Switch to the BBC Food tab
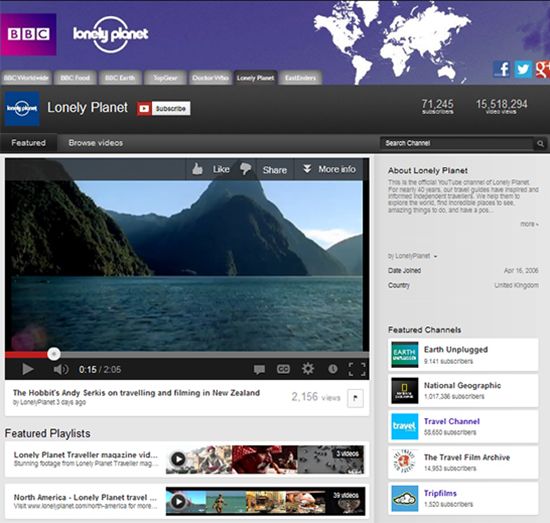The height and width of the screenshot is (523, 550). 75,78
